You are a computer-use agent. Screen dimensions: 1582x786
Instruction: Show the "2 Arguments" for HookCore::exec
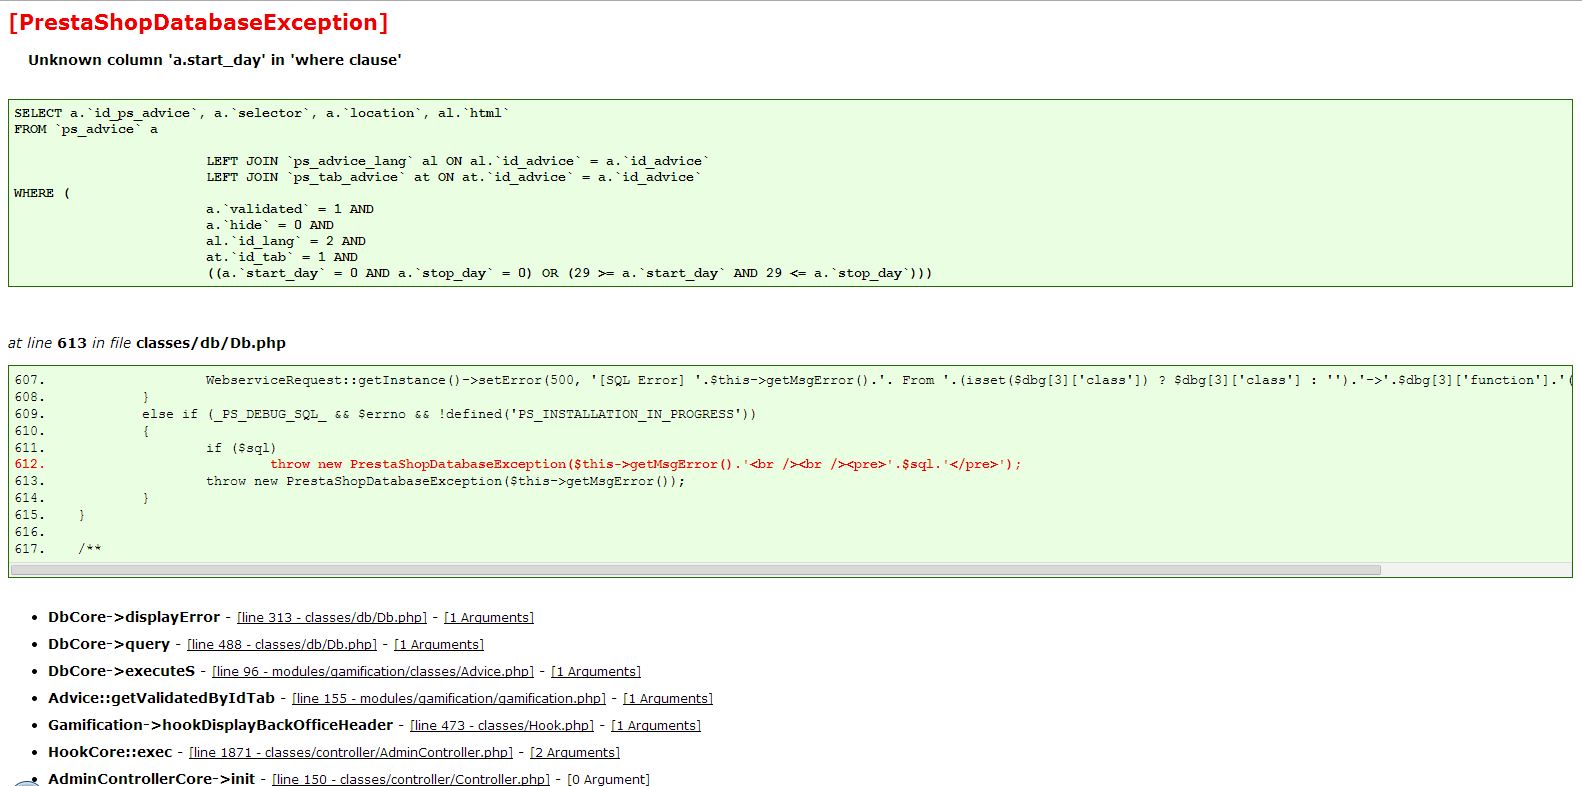pyautogui.click(x=575, y=753)
